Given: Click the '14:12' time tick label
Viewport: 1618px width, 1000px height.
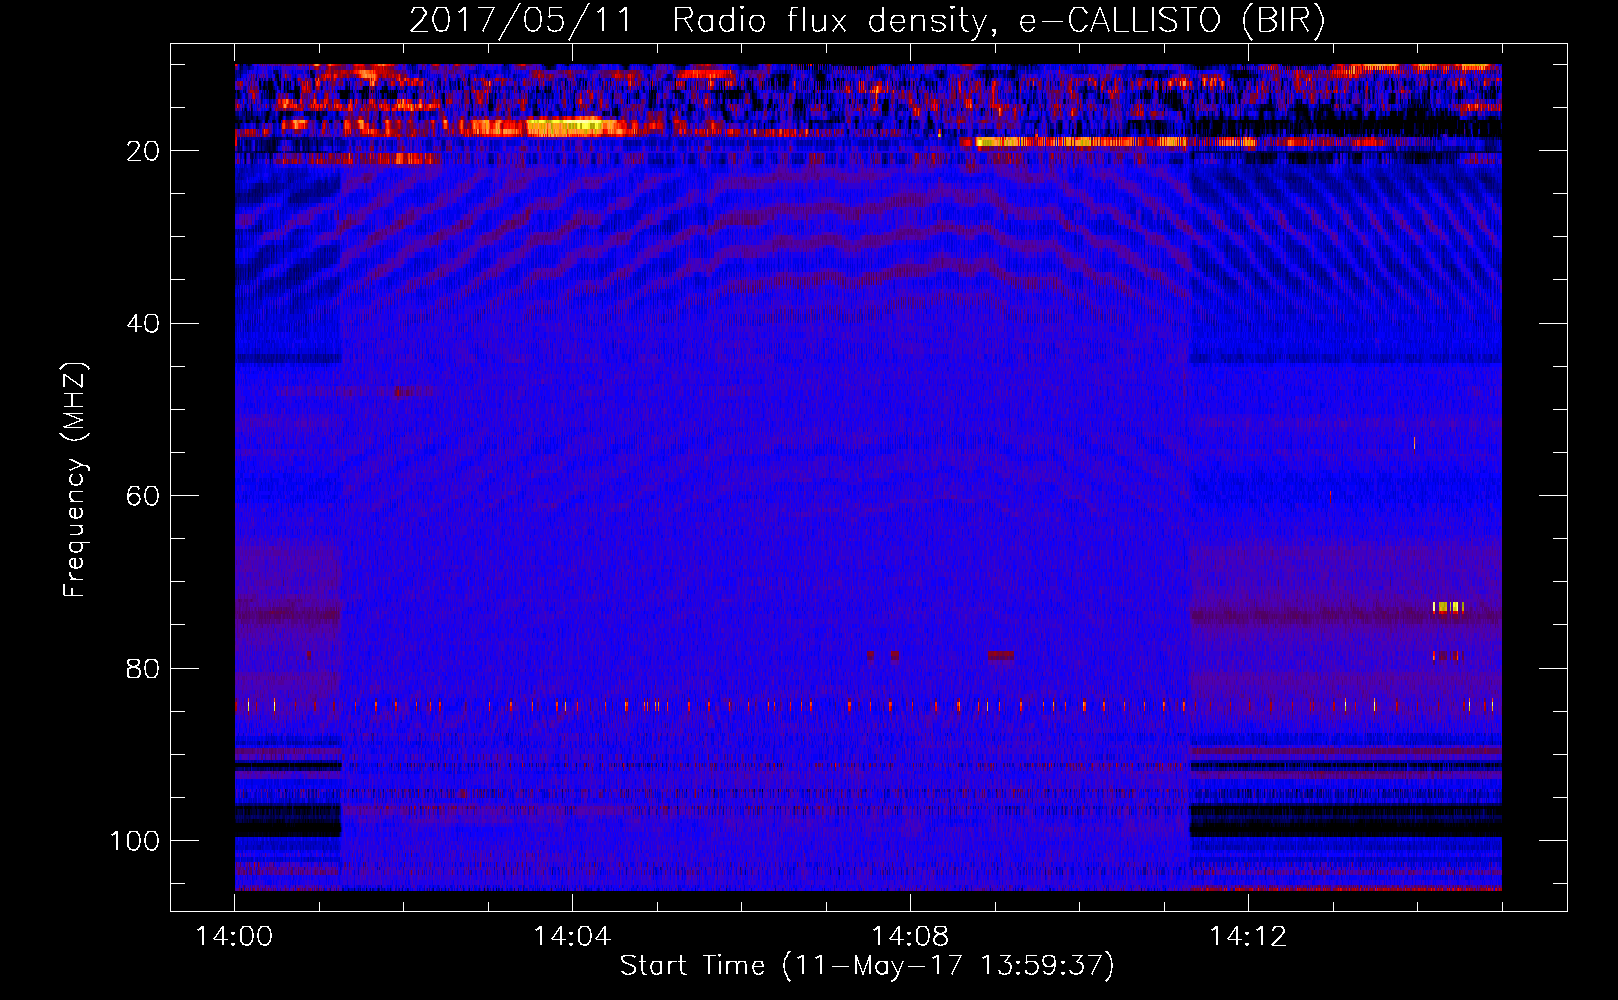Looking at the screenshot, I should click(x=1248, y=937).
